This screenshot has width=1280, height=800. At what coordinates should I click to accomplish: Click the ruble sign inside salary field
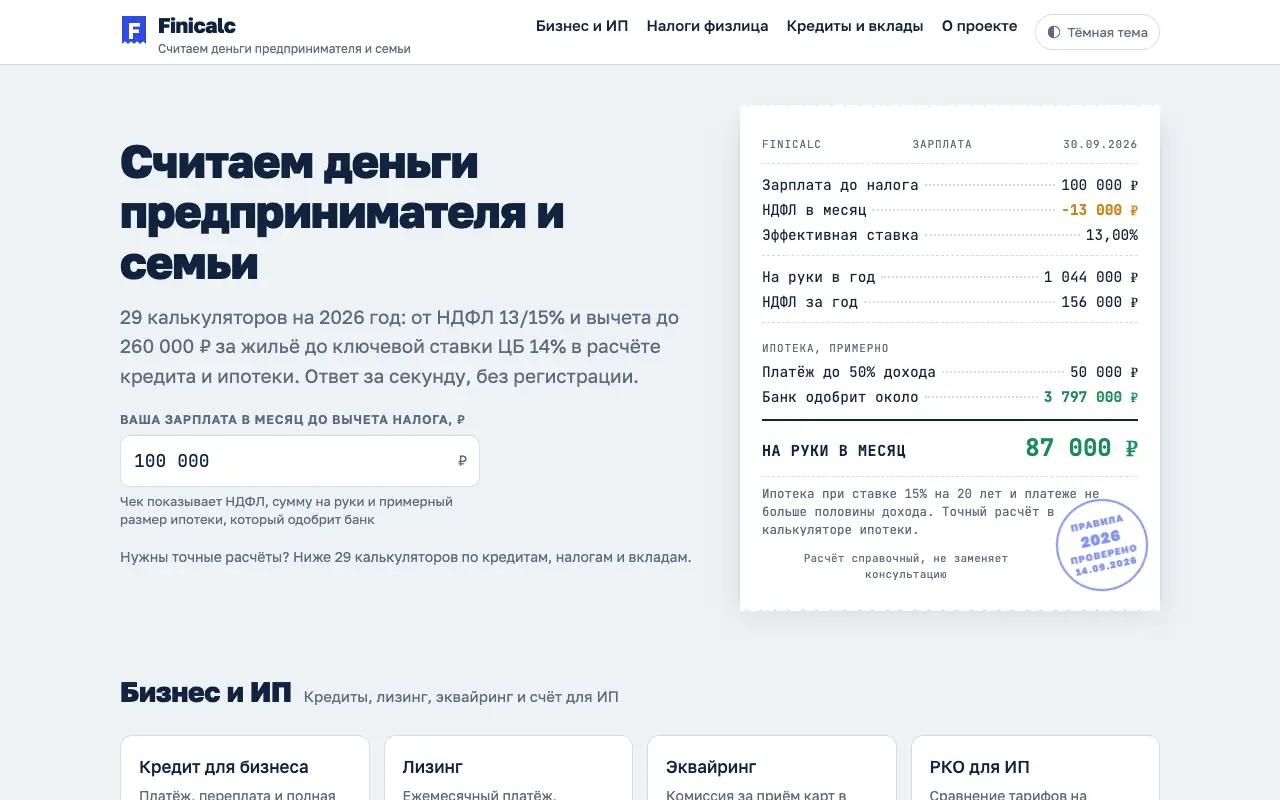462,461
